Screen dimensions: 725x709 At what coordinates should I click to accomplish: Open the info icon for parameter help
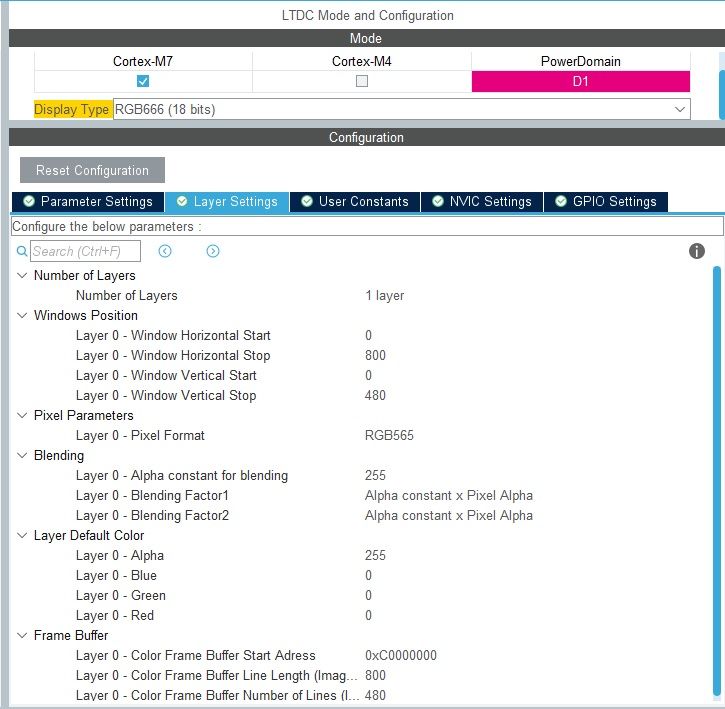pos(697,251)
